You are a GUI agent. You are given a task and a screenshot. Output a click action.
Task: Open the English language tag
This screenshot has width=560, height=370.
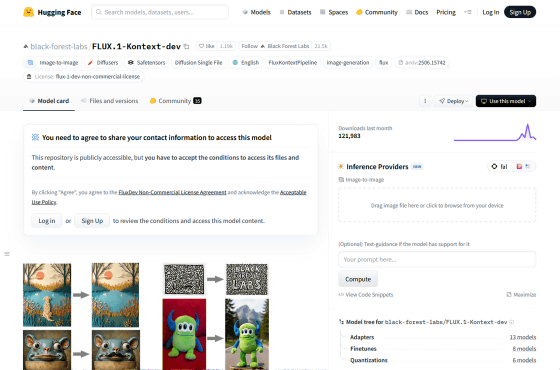pyautogui.click(x=245, y=62)
